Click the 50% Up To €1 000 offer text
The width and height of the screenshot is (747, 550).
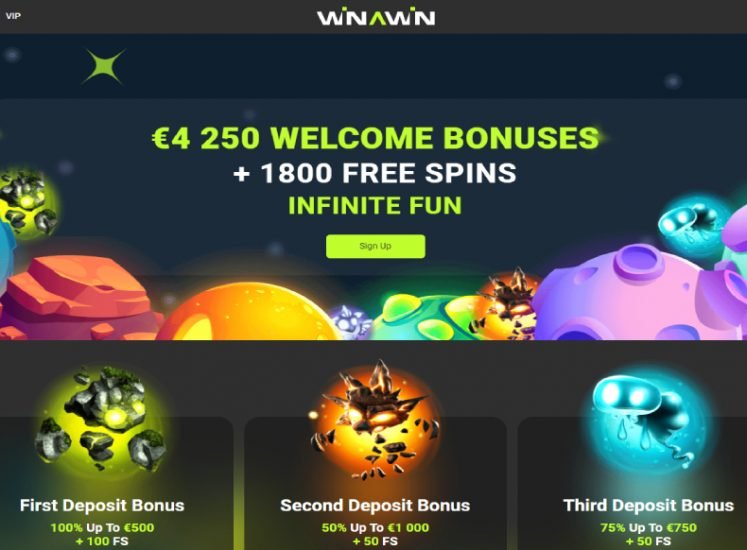[x=375, y=528]
